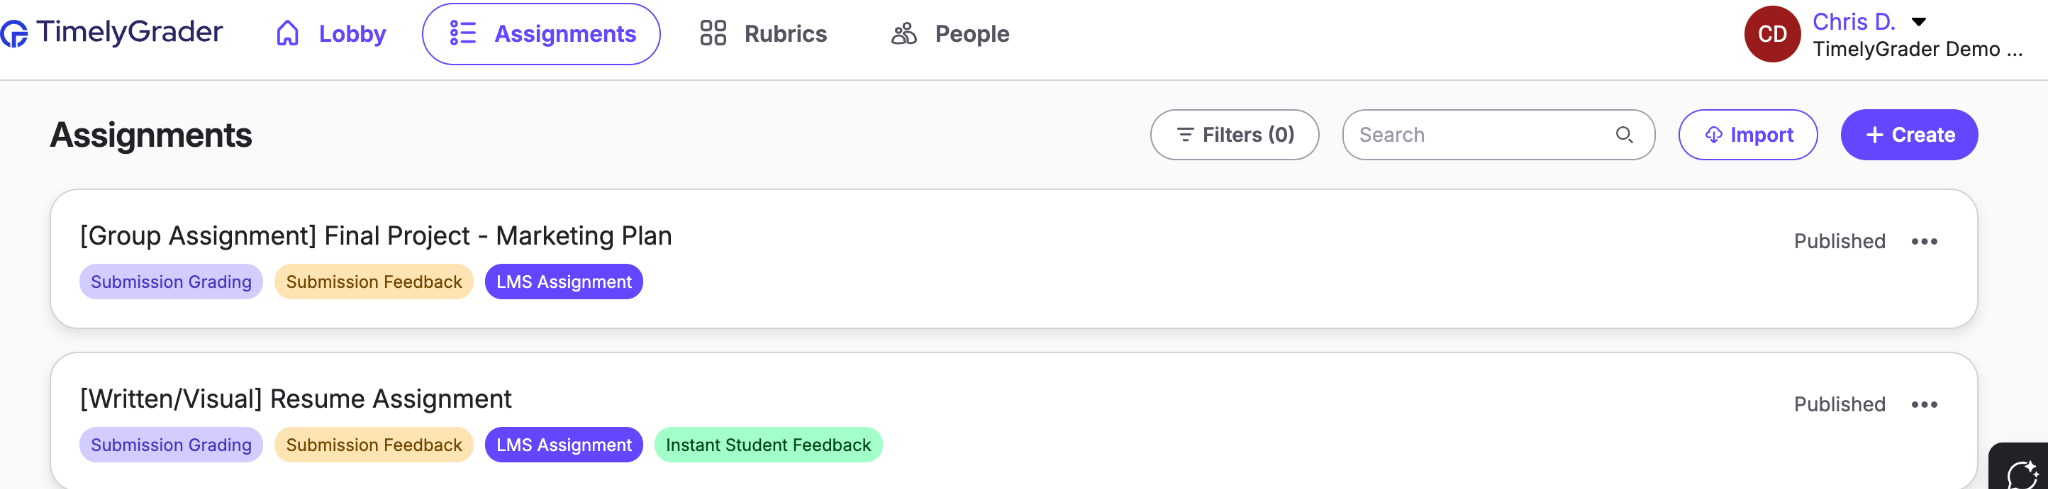Click the CD user avatar
The image size is (2048, 489).
(1772, 34)
